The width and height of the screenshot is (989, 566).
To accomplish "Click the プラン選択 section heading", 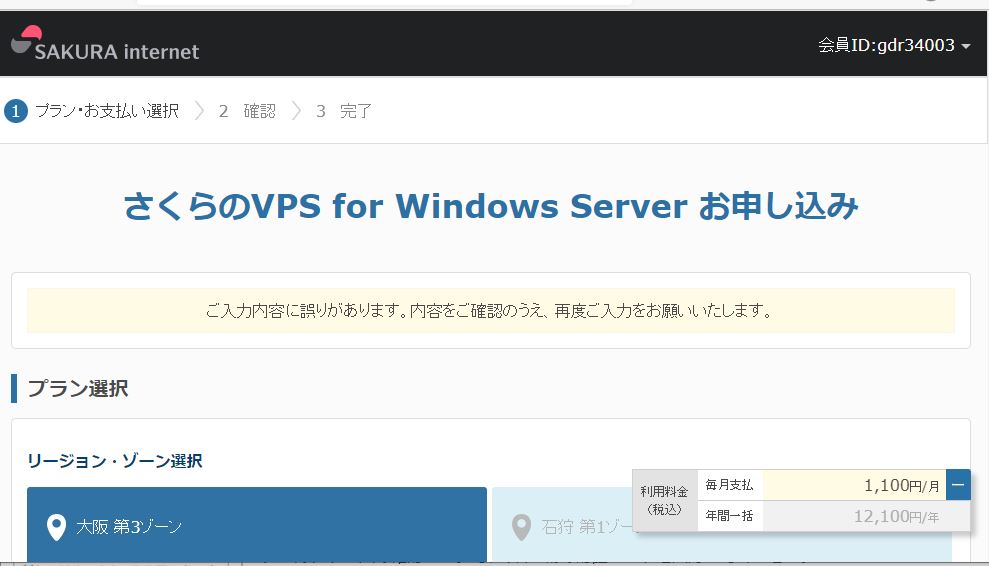I will point(78,388).
